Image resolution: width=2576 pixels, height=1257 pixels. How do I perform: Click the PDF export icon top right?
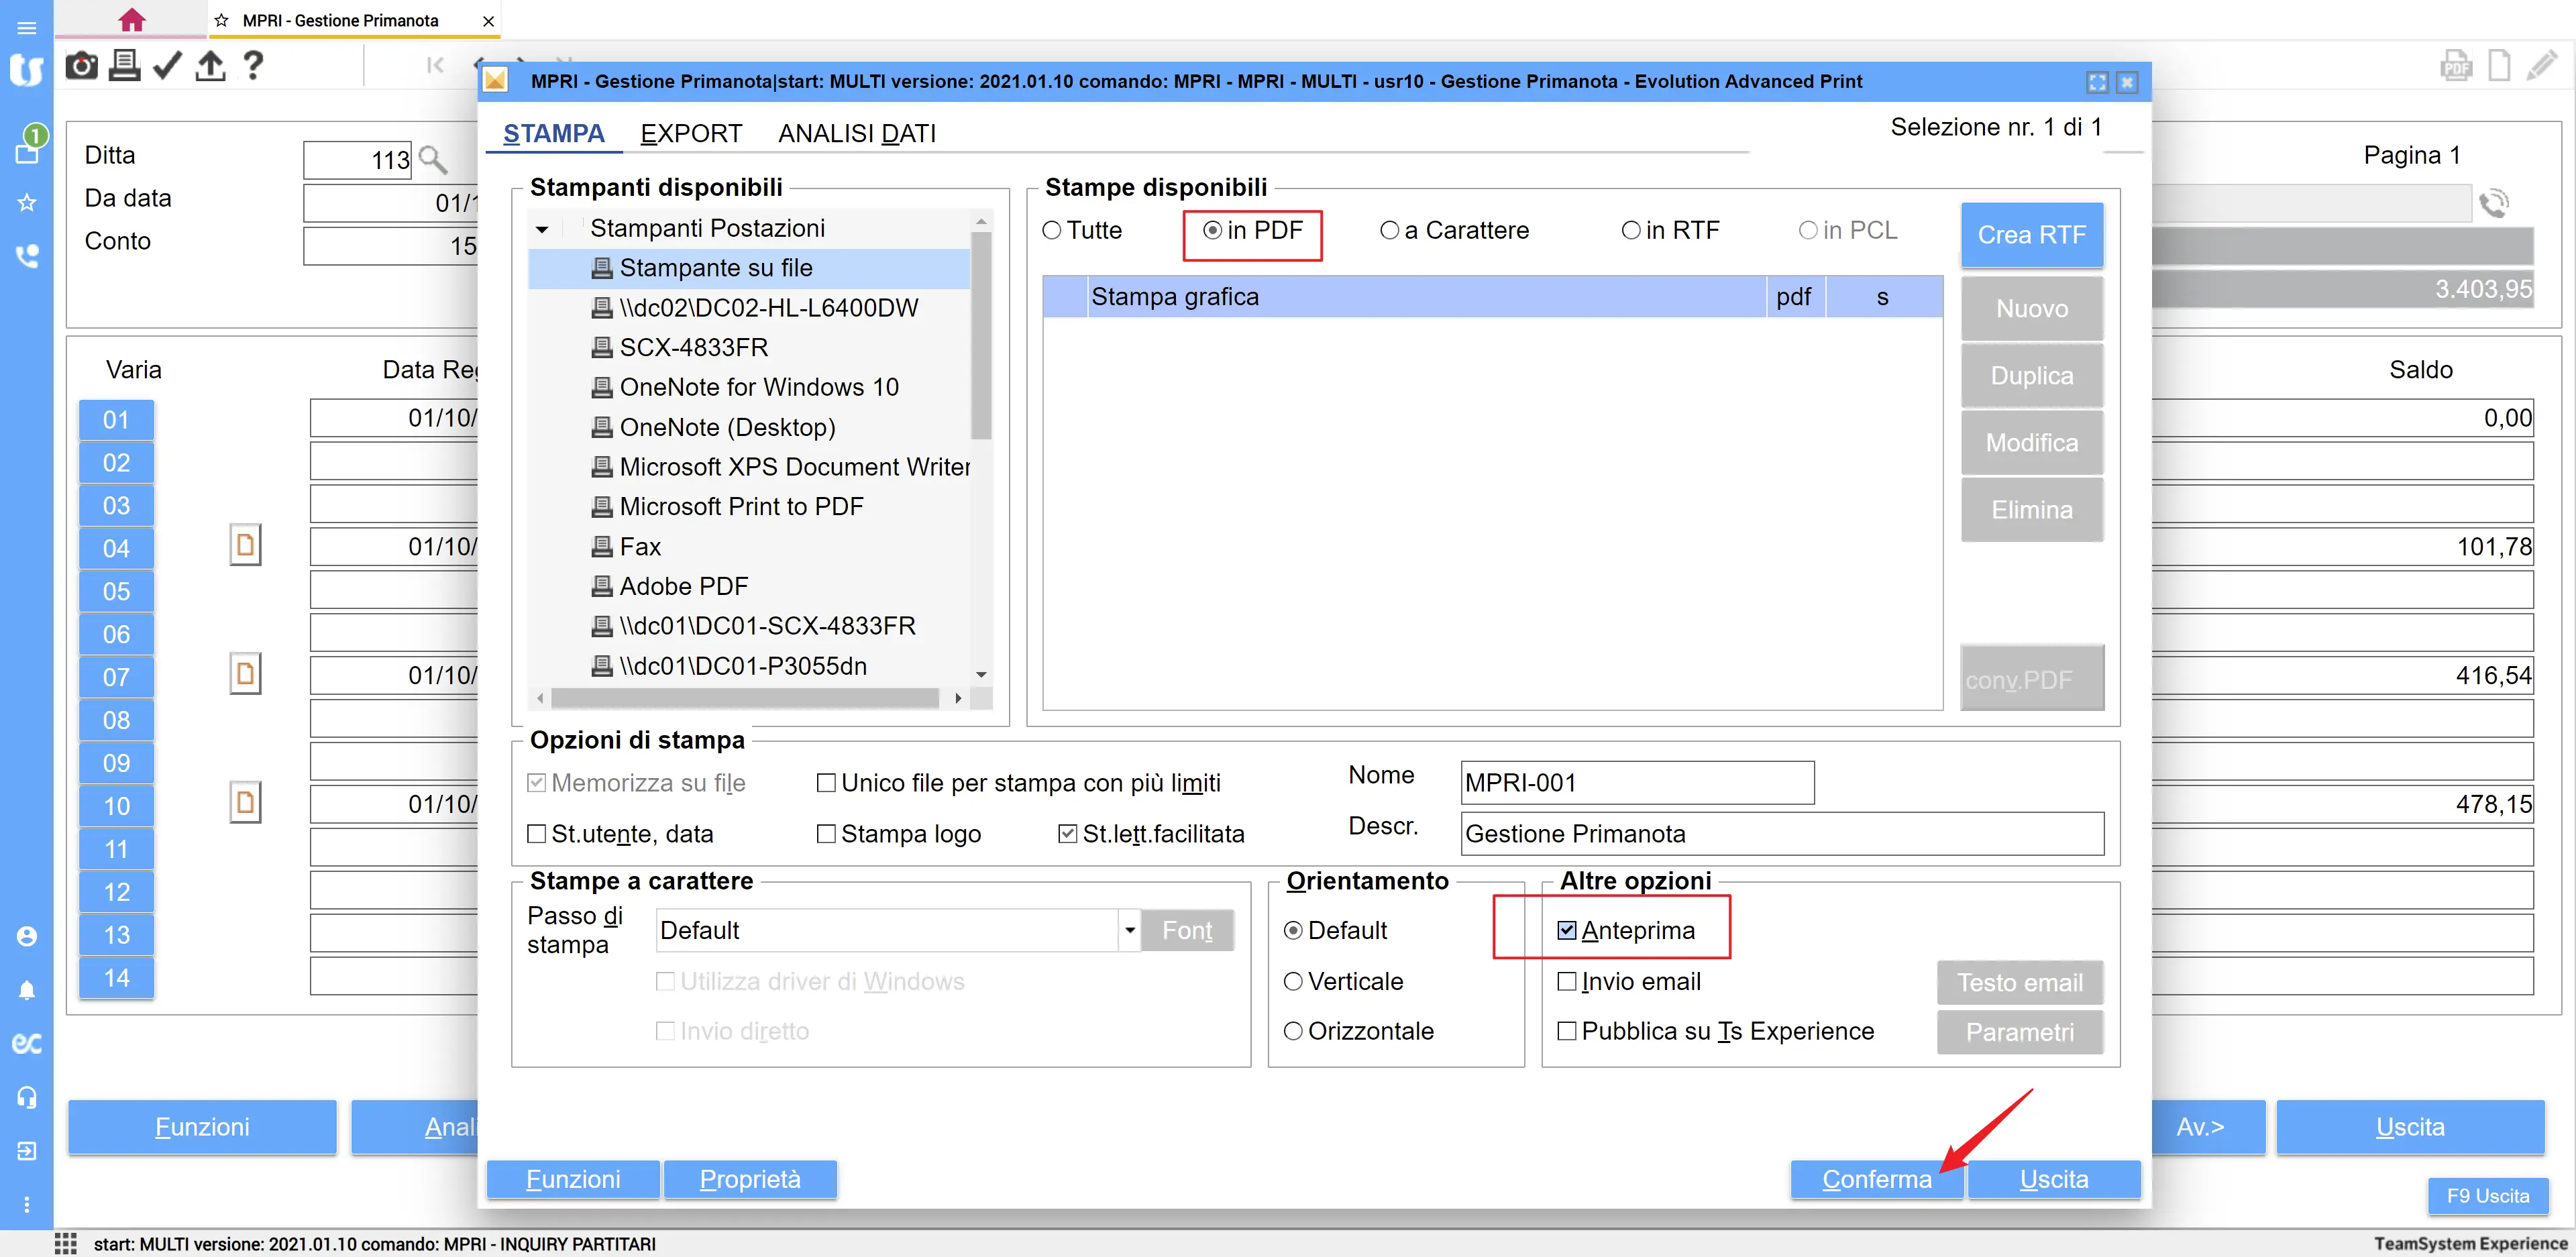[x=2456, y=67]
